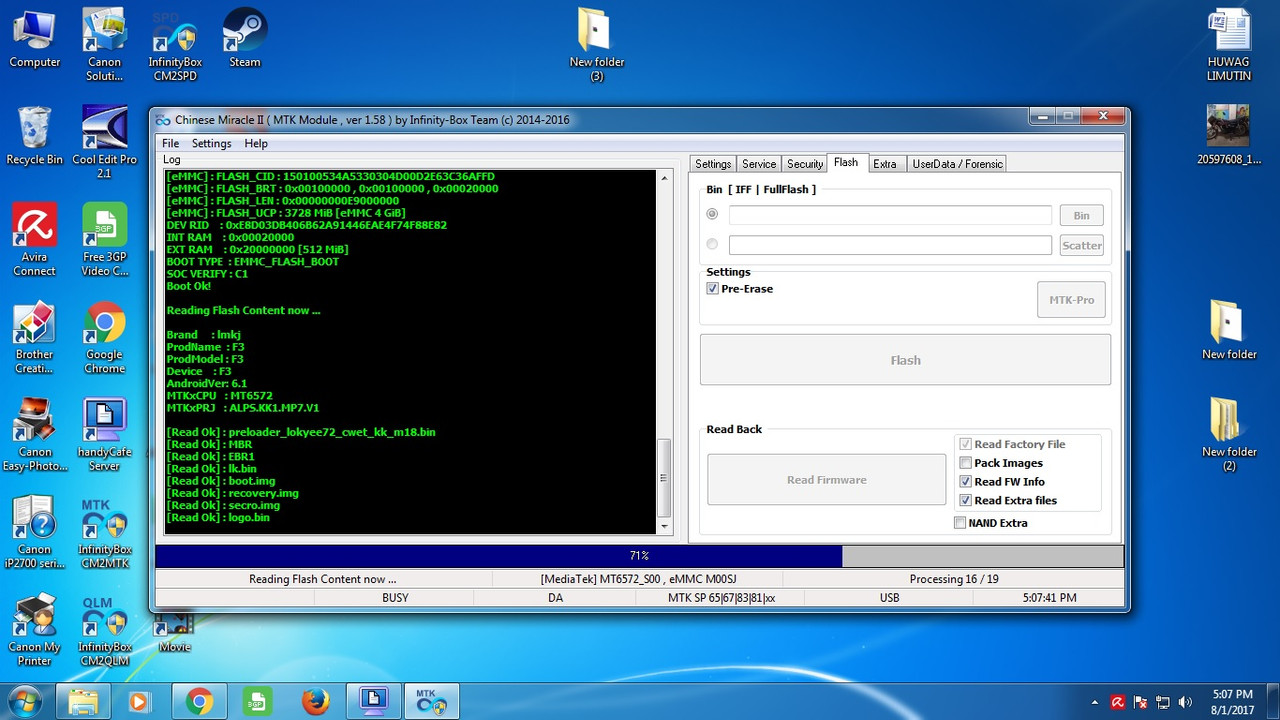Viewport: 1280px width, 720px height.
Task: Open the Movie desktop icon
Action: 174,631
